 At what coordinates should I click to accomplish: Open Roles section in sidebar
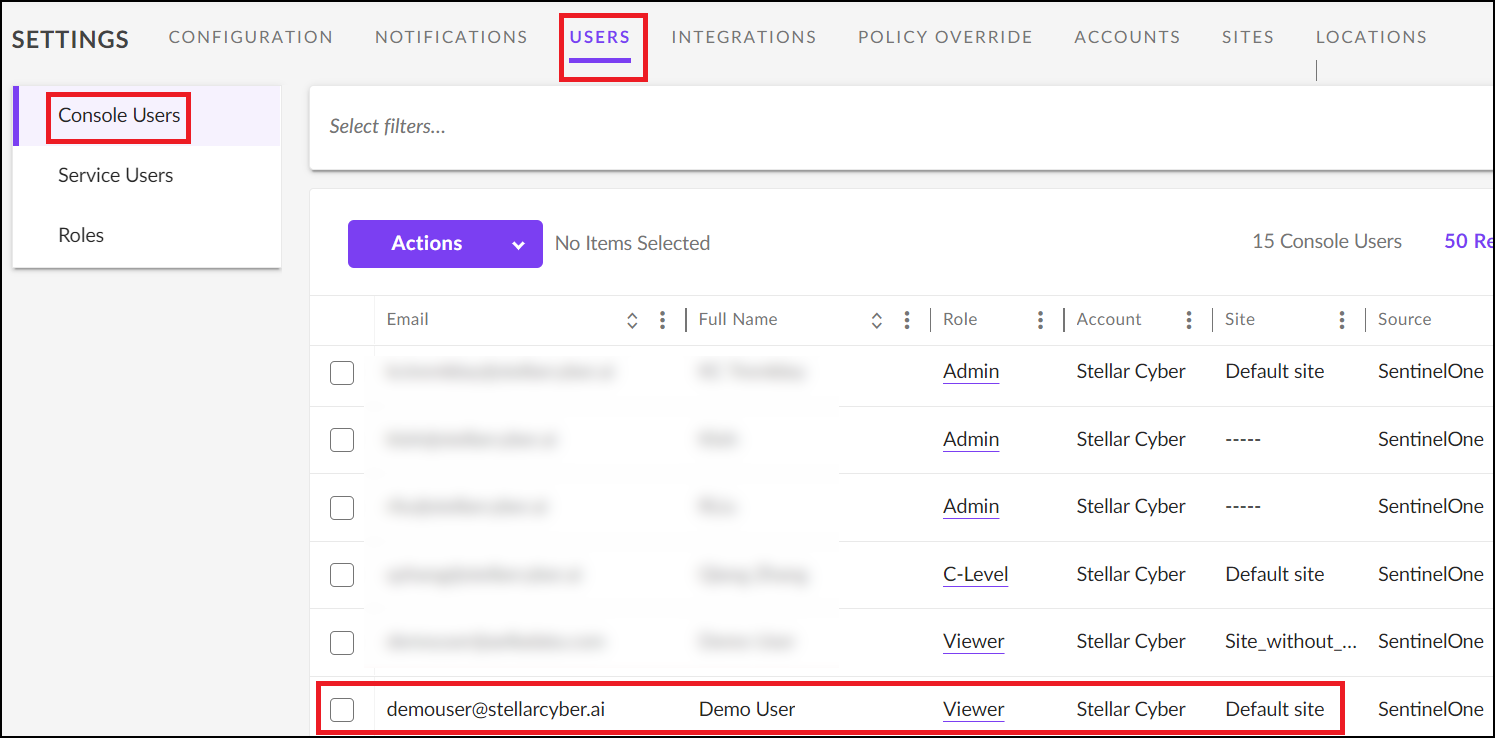pos(81,236)
